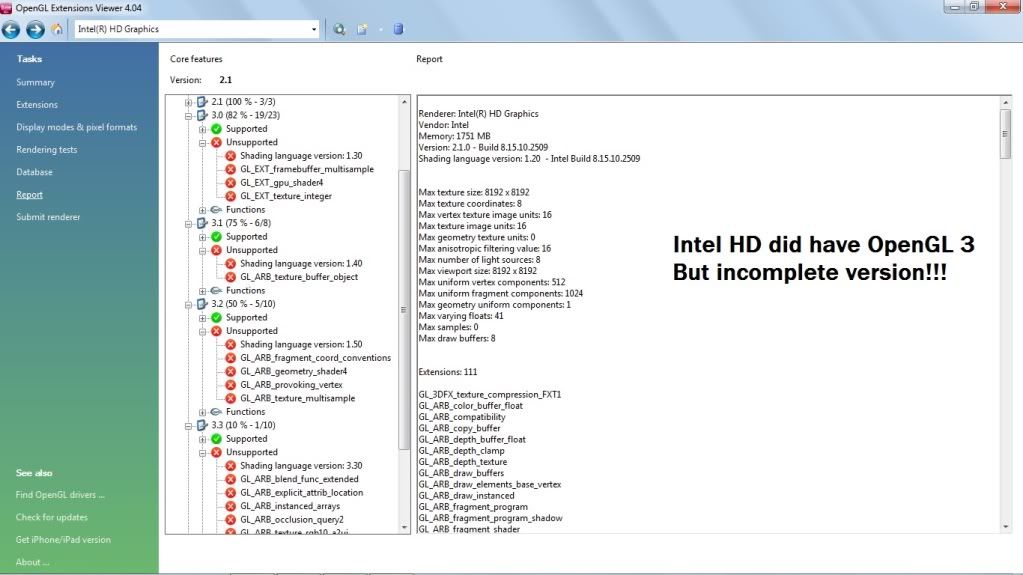Collapse the 3.1 (75 % - 6/8) node

tap(189, 223)
